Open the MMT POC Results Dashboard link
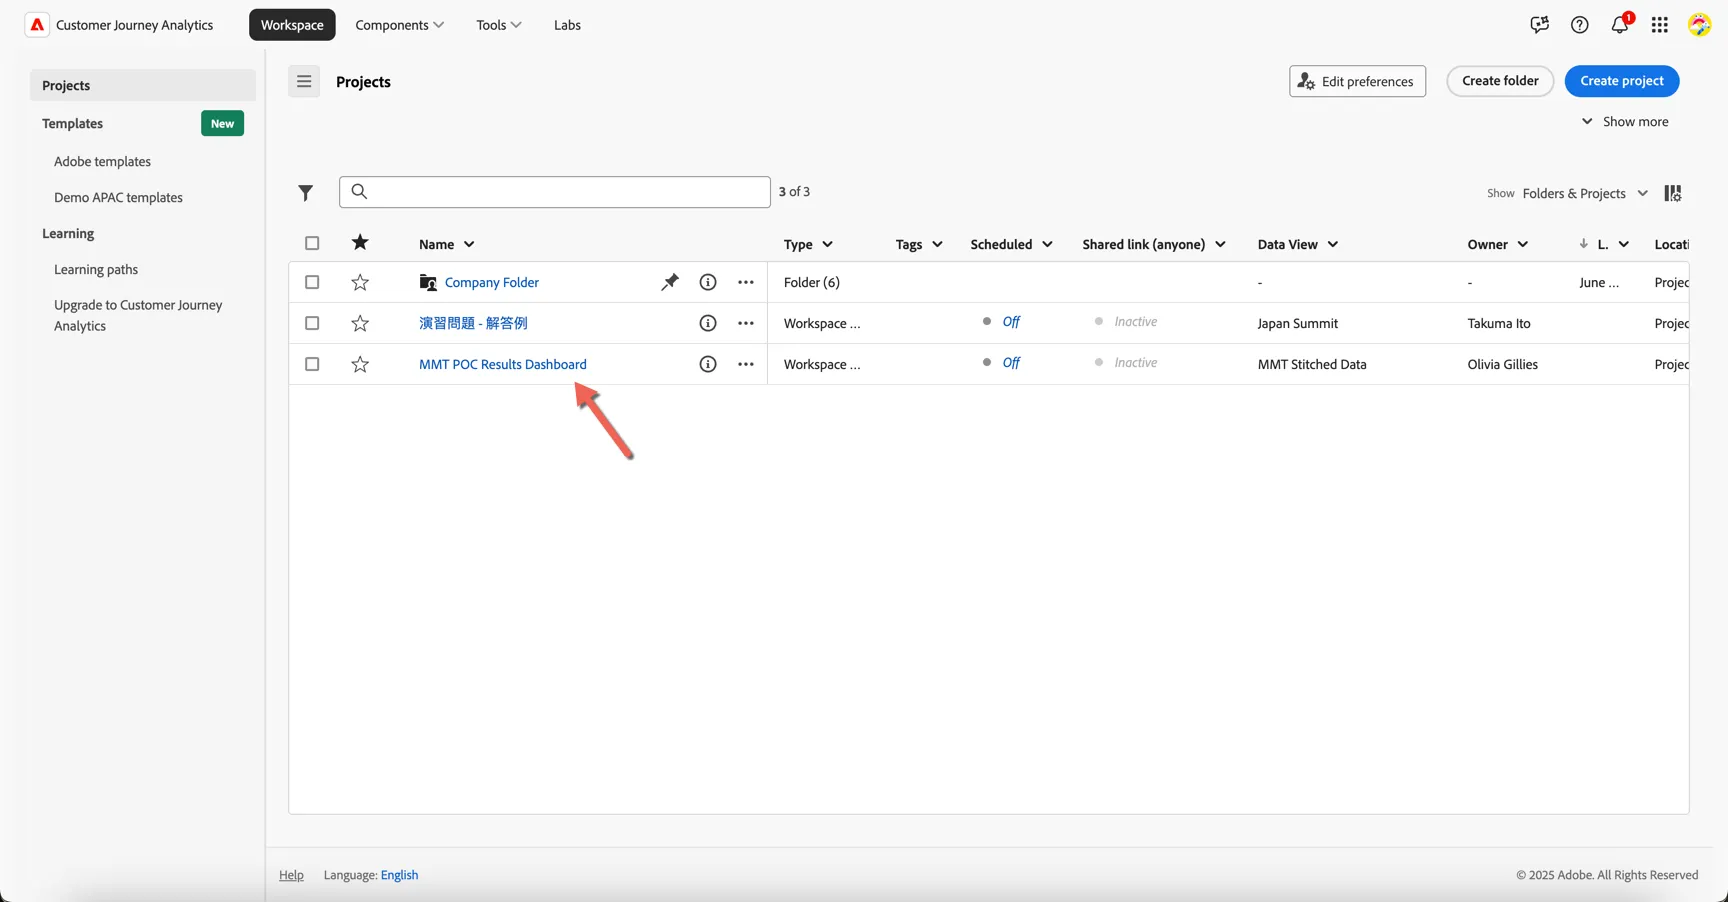Image resolution: width=1728 pixels, height=902 pixels. pos(503,364)
